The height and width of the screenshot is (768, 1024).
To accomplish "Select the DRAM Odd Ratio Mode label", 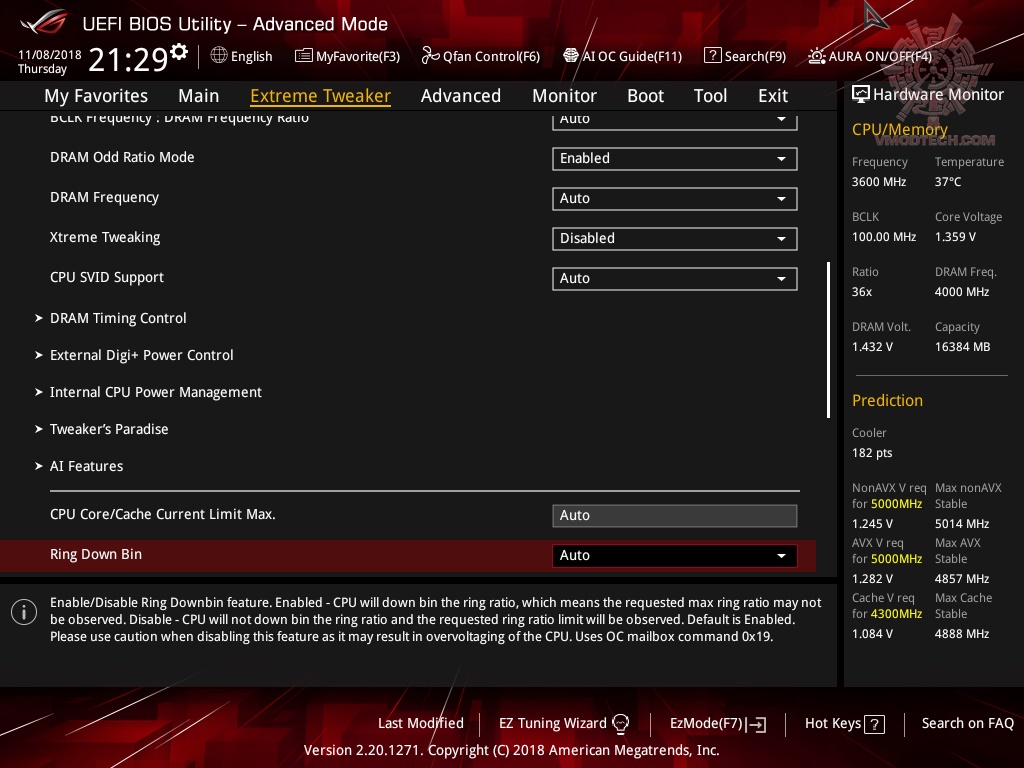I will point(122,157).
